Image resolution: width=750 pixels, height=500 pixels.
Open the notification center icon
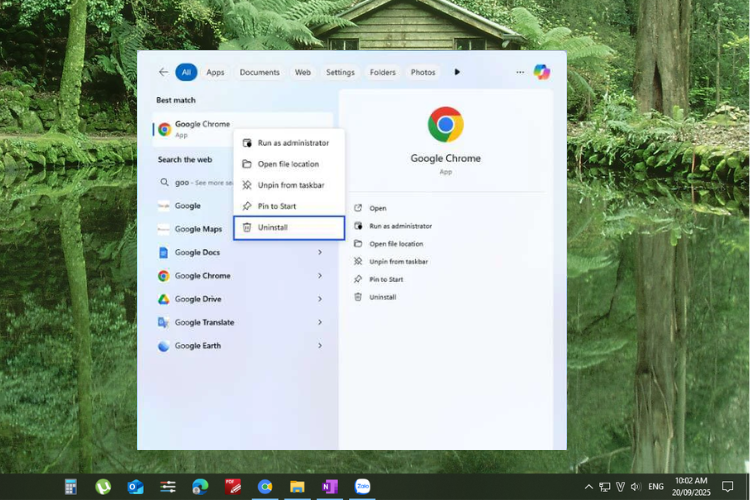(728, 487)
